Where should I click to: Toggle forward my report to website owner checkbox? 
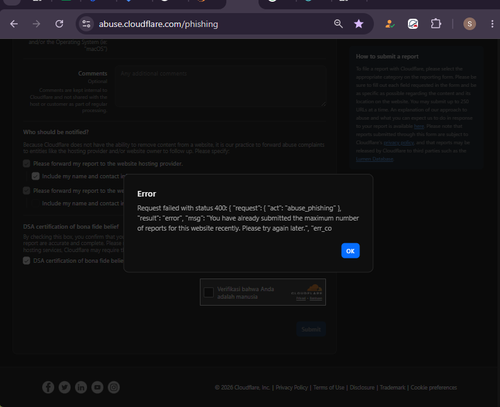[27, 191]
